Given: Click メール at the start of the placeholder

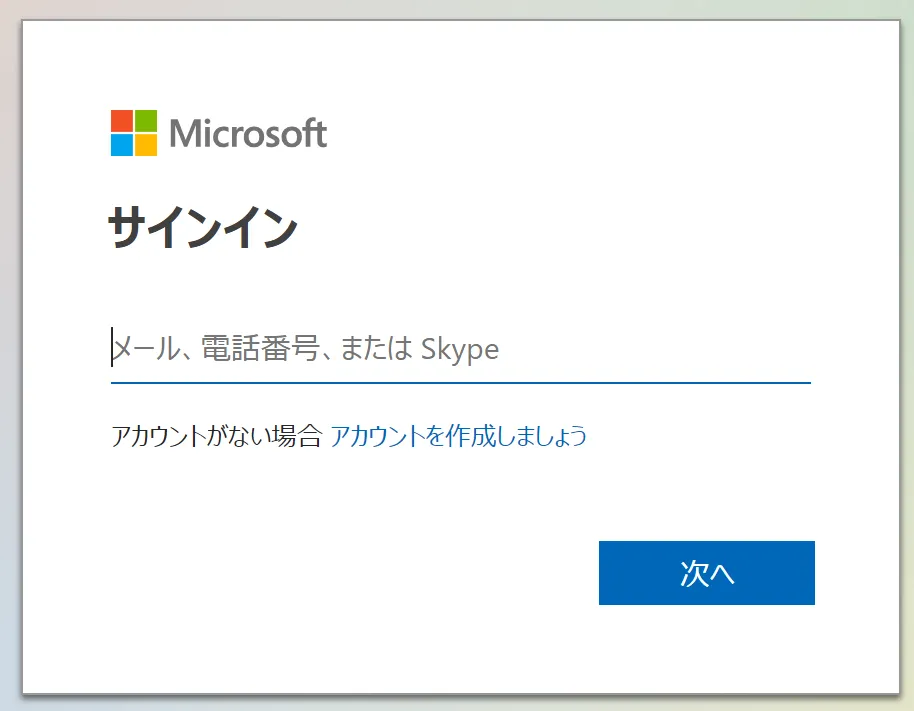Looking at the screenshot, I should 147,349.
